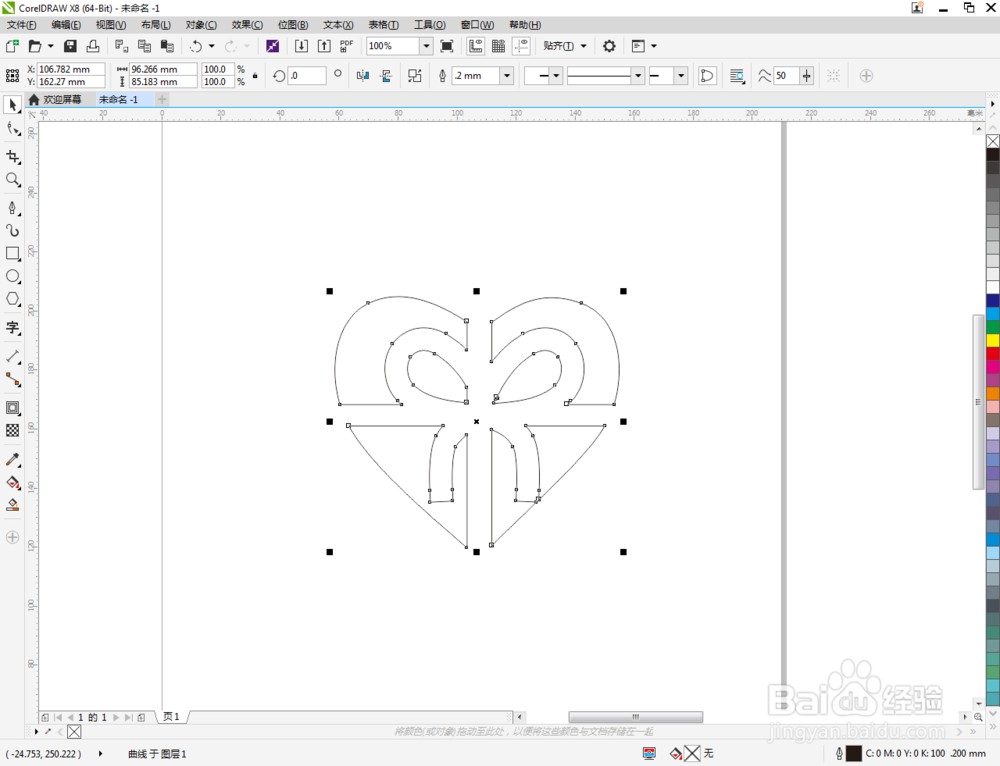Click the Print icon
The height and width of the screenshot is (766, 1000).
click(x=92, y=46)
